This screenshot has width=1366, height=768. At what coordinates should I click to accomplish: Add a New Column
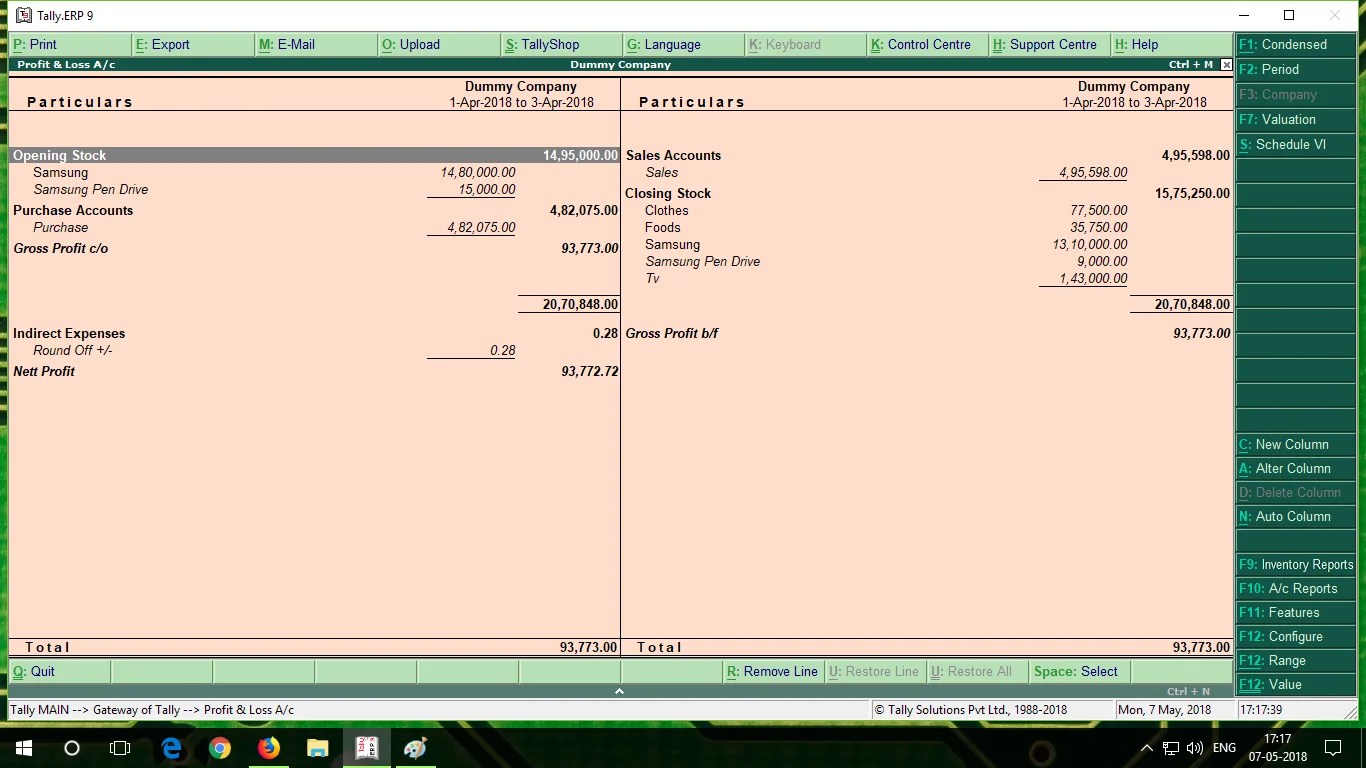[x=1296, y=445]
